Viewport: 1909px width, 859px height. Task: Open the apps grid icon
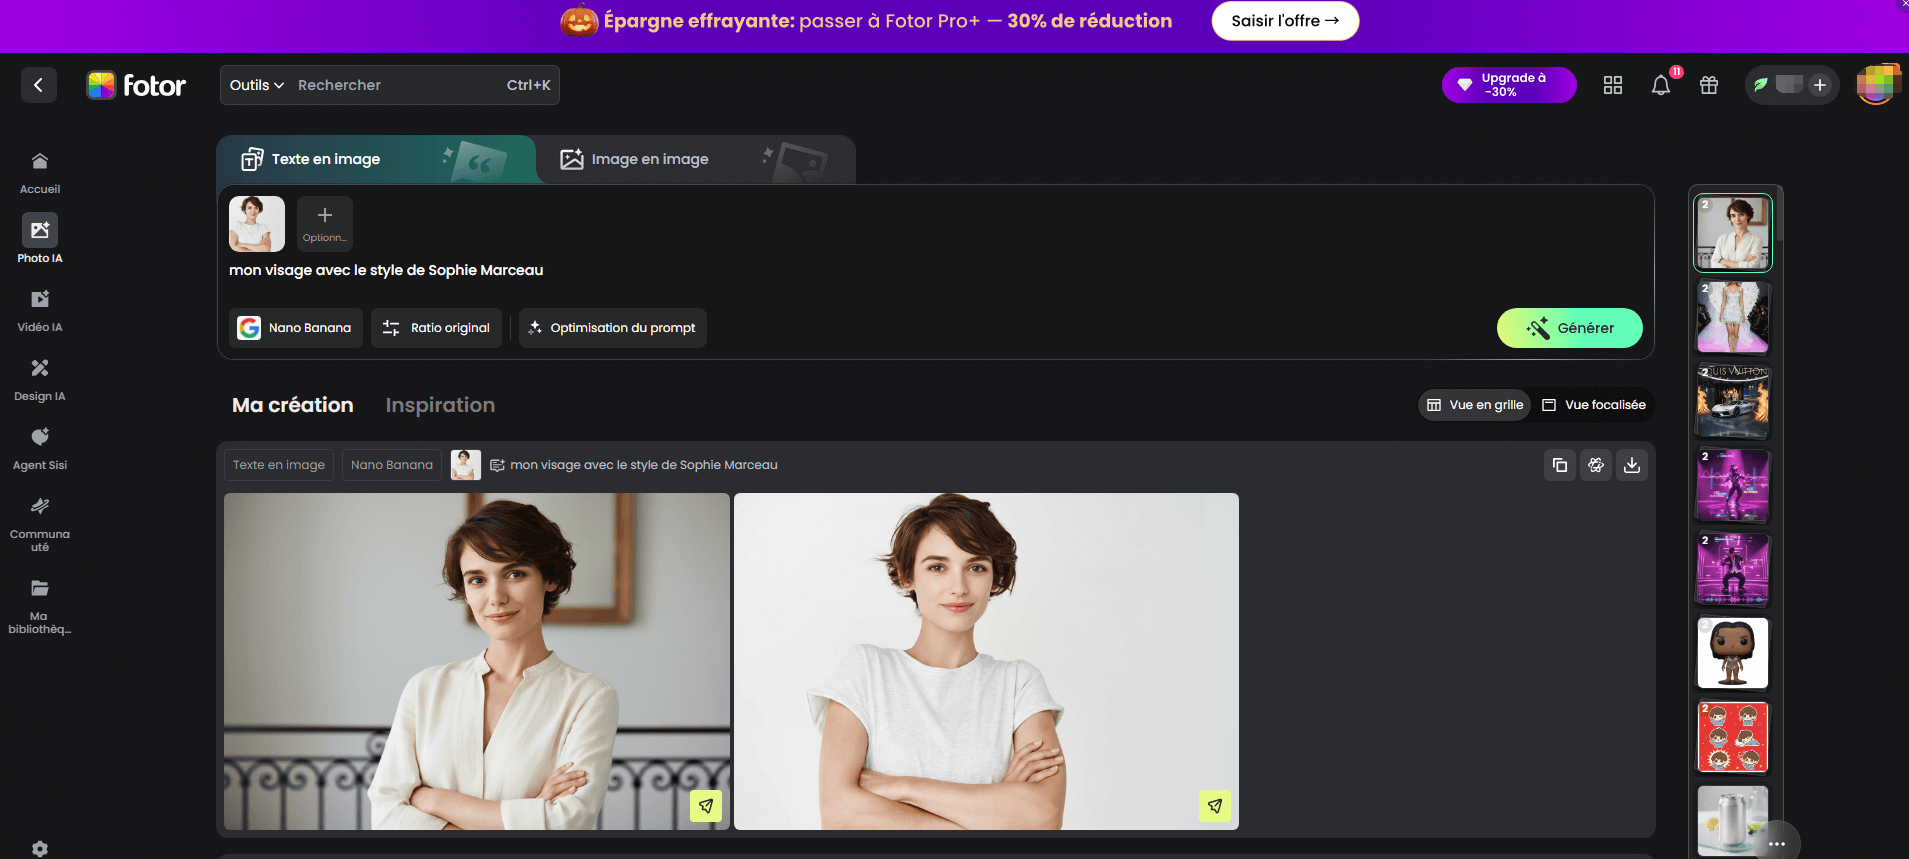tap(1613, 85)
